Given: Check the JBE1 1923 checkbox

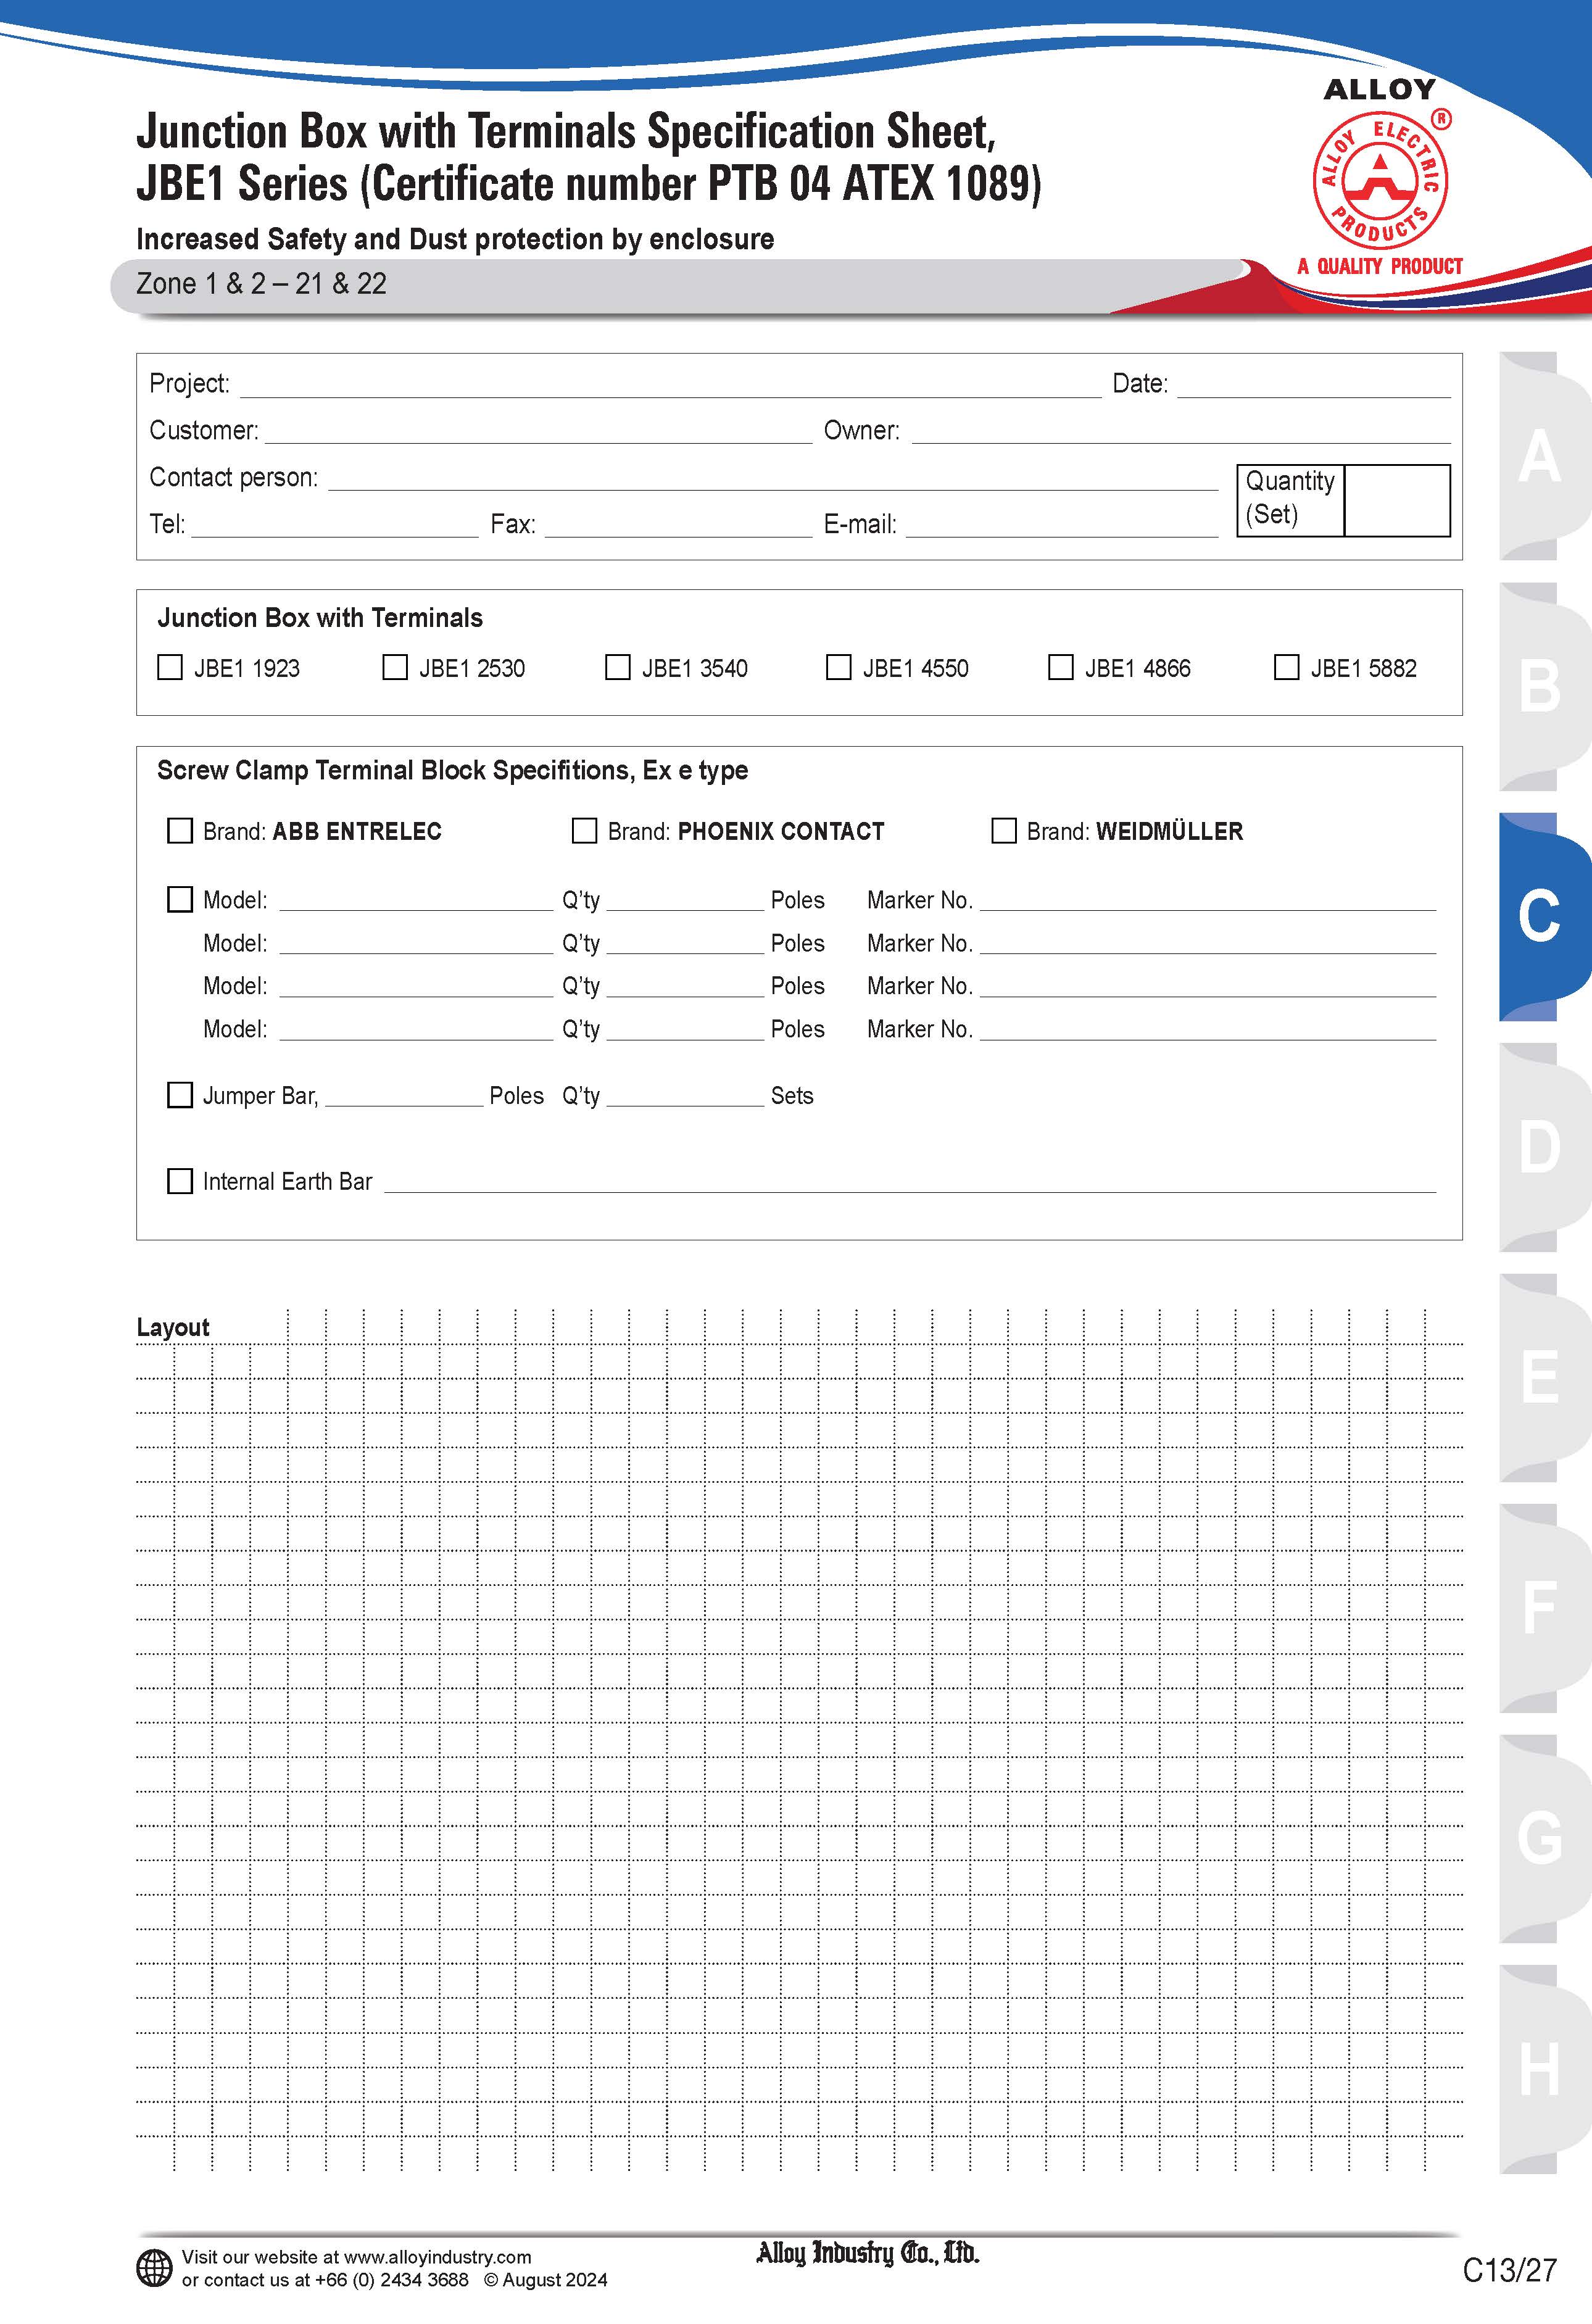Looking at the screenshot, I should 170,667.
